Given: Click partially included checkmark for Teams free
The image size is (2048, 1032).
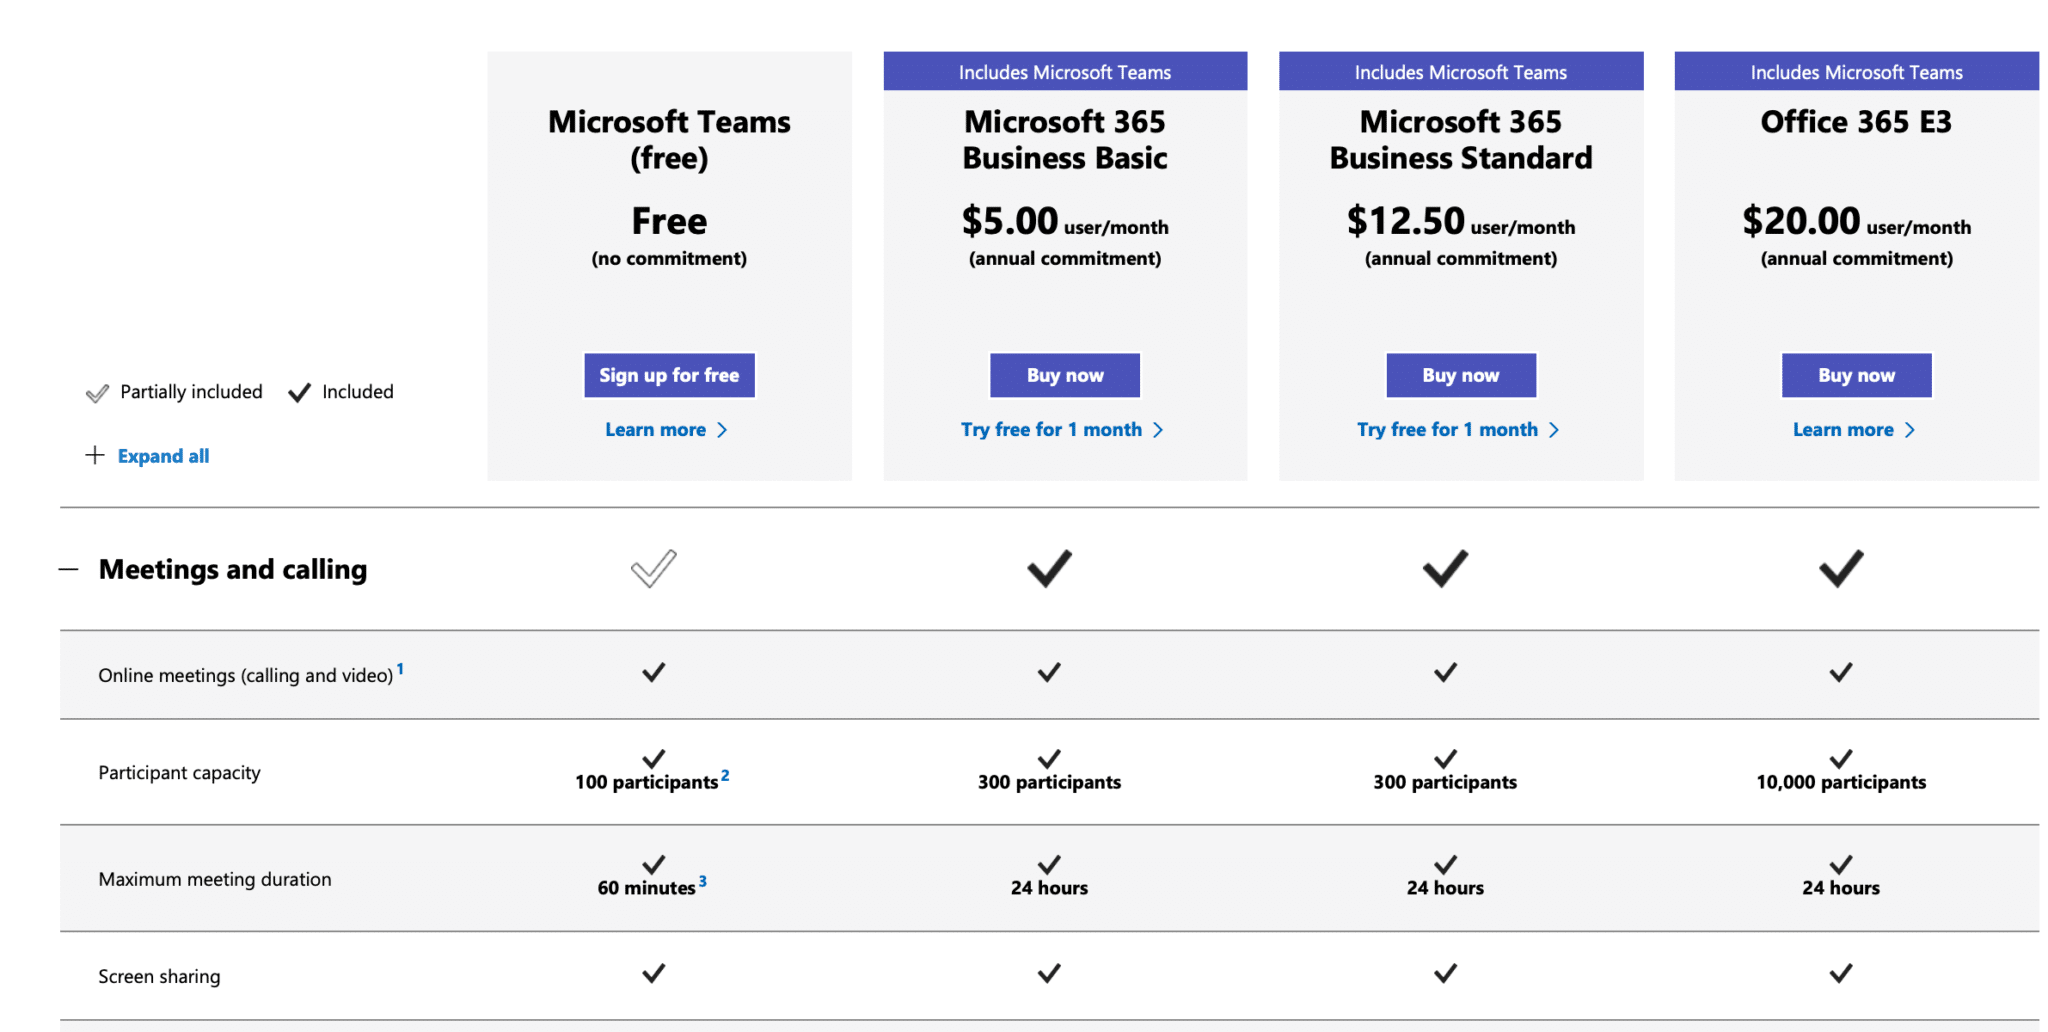Looking at the screenshot, I should click(654, 568).
